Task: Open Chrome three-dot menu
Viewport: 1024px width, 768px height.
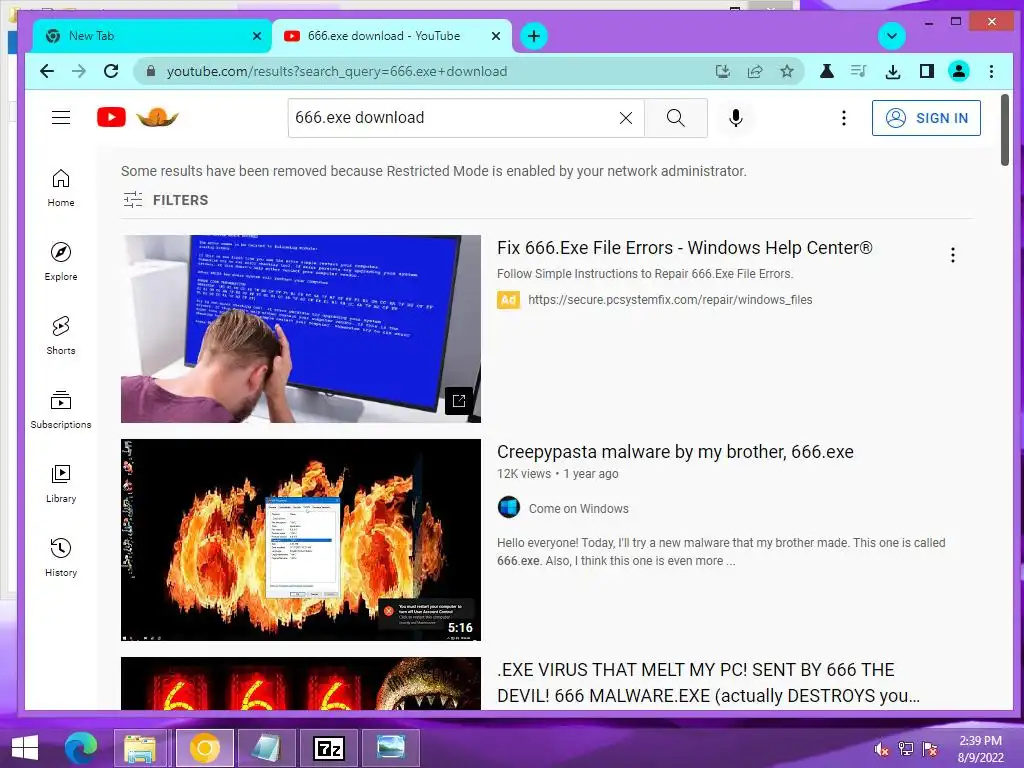Action: [991, 71]
